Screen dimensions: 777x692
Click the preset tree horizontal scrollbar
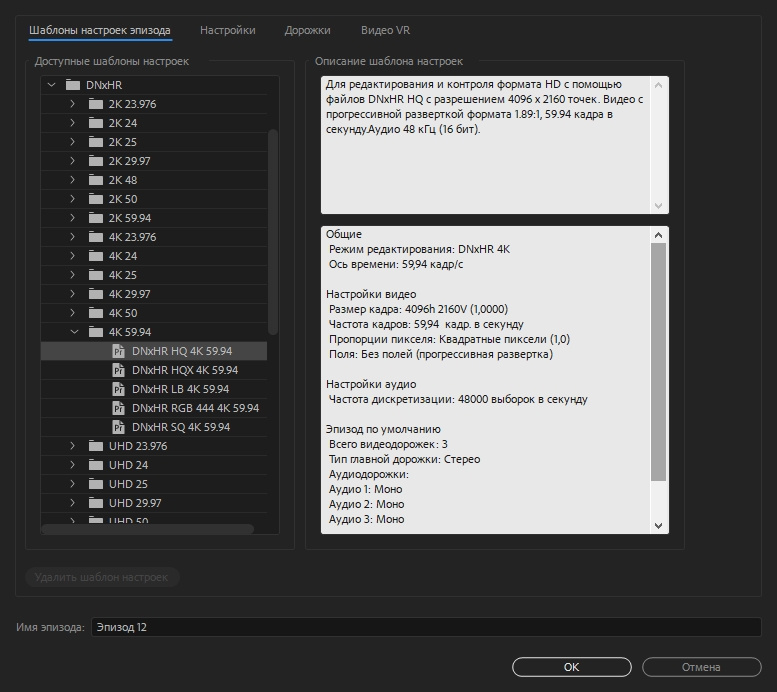(x=148, y=529)
